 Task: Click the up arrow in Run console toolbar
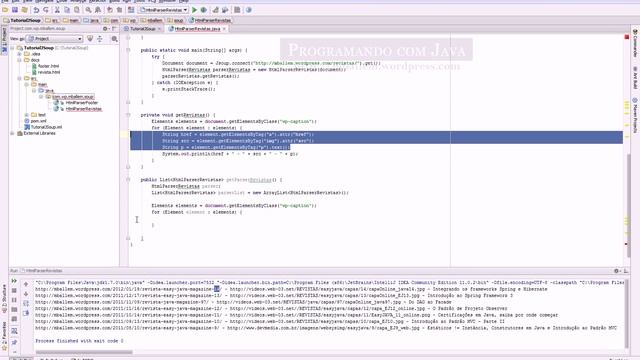click(26, 284)
